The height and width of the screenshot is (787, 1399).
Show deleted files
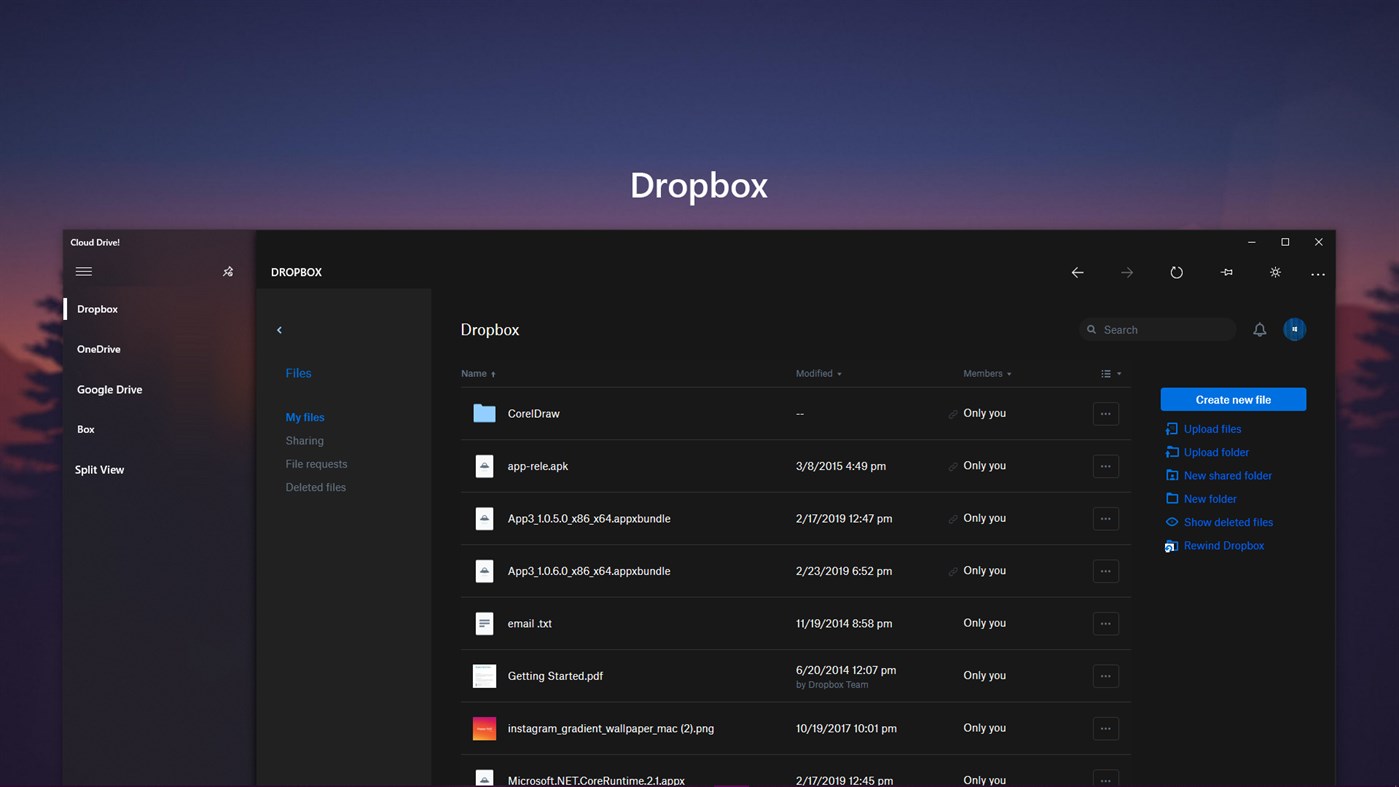coord(1228,522)
